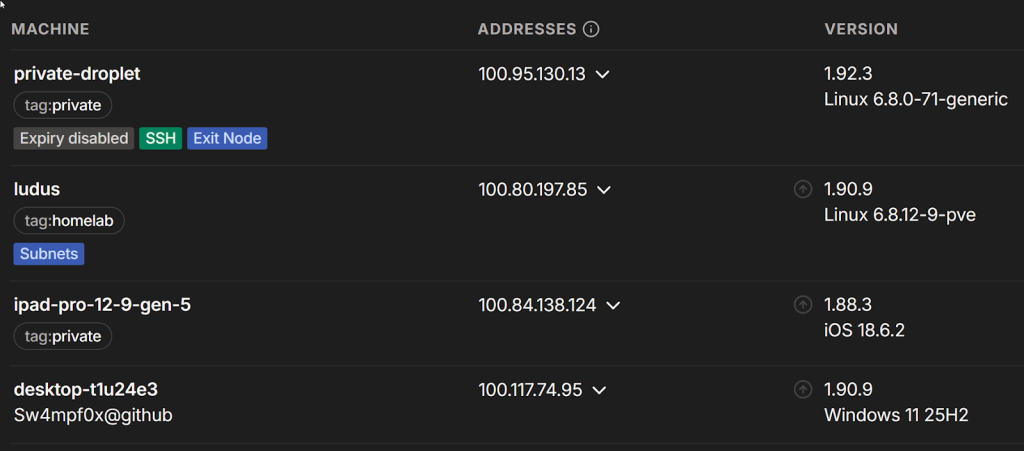Click update-available icon for ipad-pro-12-9-gen-5
This screenshot has width=1024, height=451.
pyautogui.click(x=802, y=304)
